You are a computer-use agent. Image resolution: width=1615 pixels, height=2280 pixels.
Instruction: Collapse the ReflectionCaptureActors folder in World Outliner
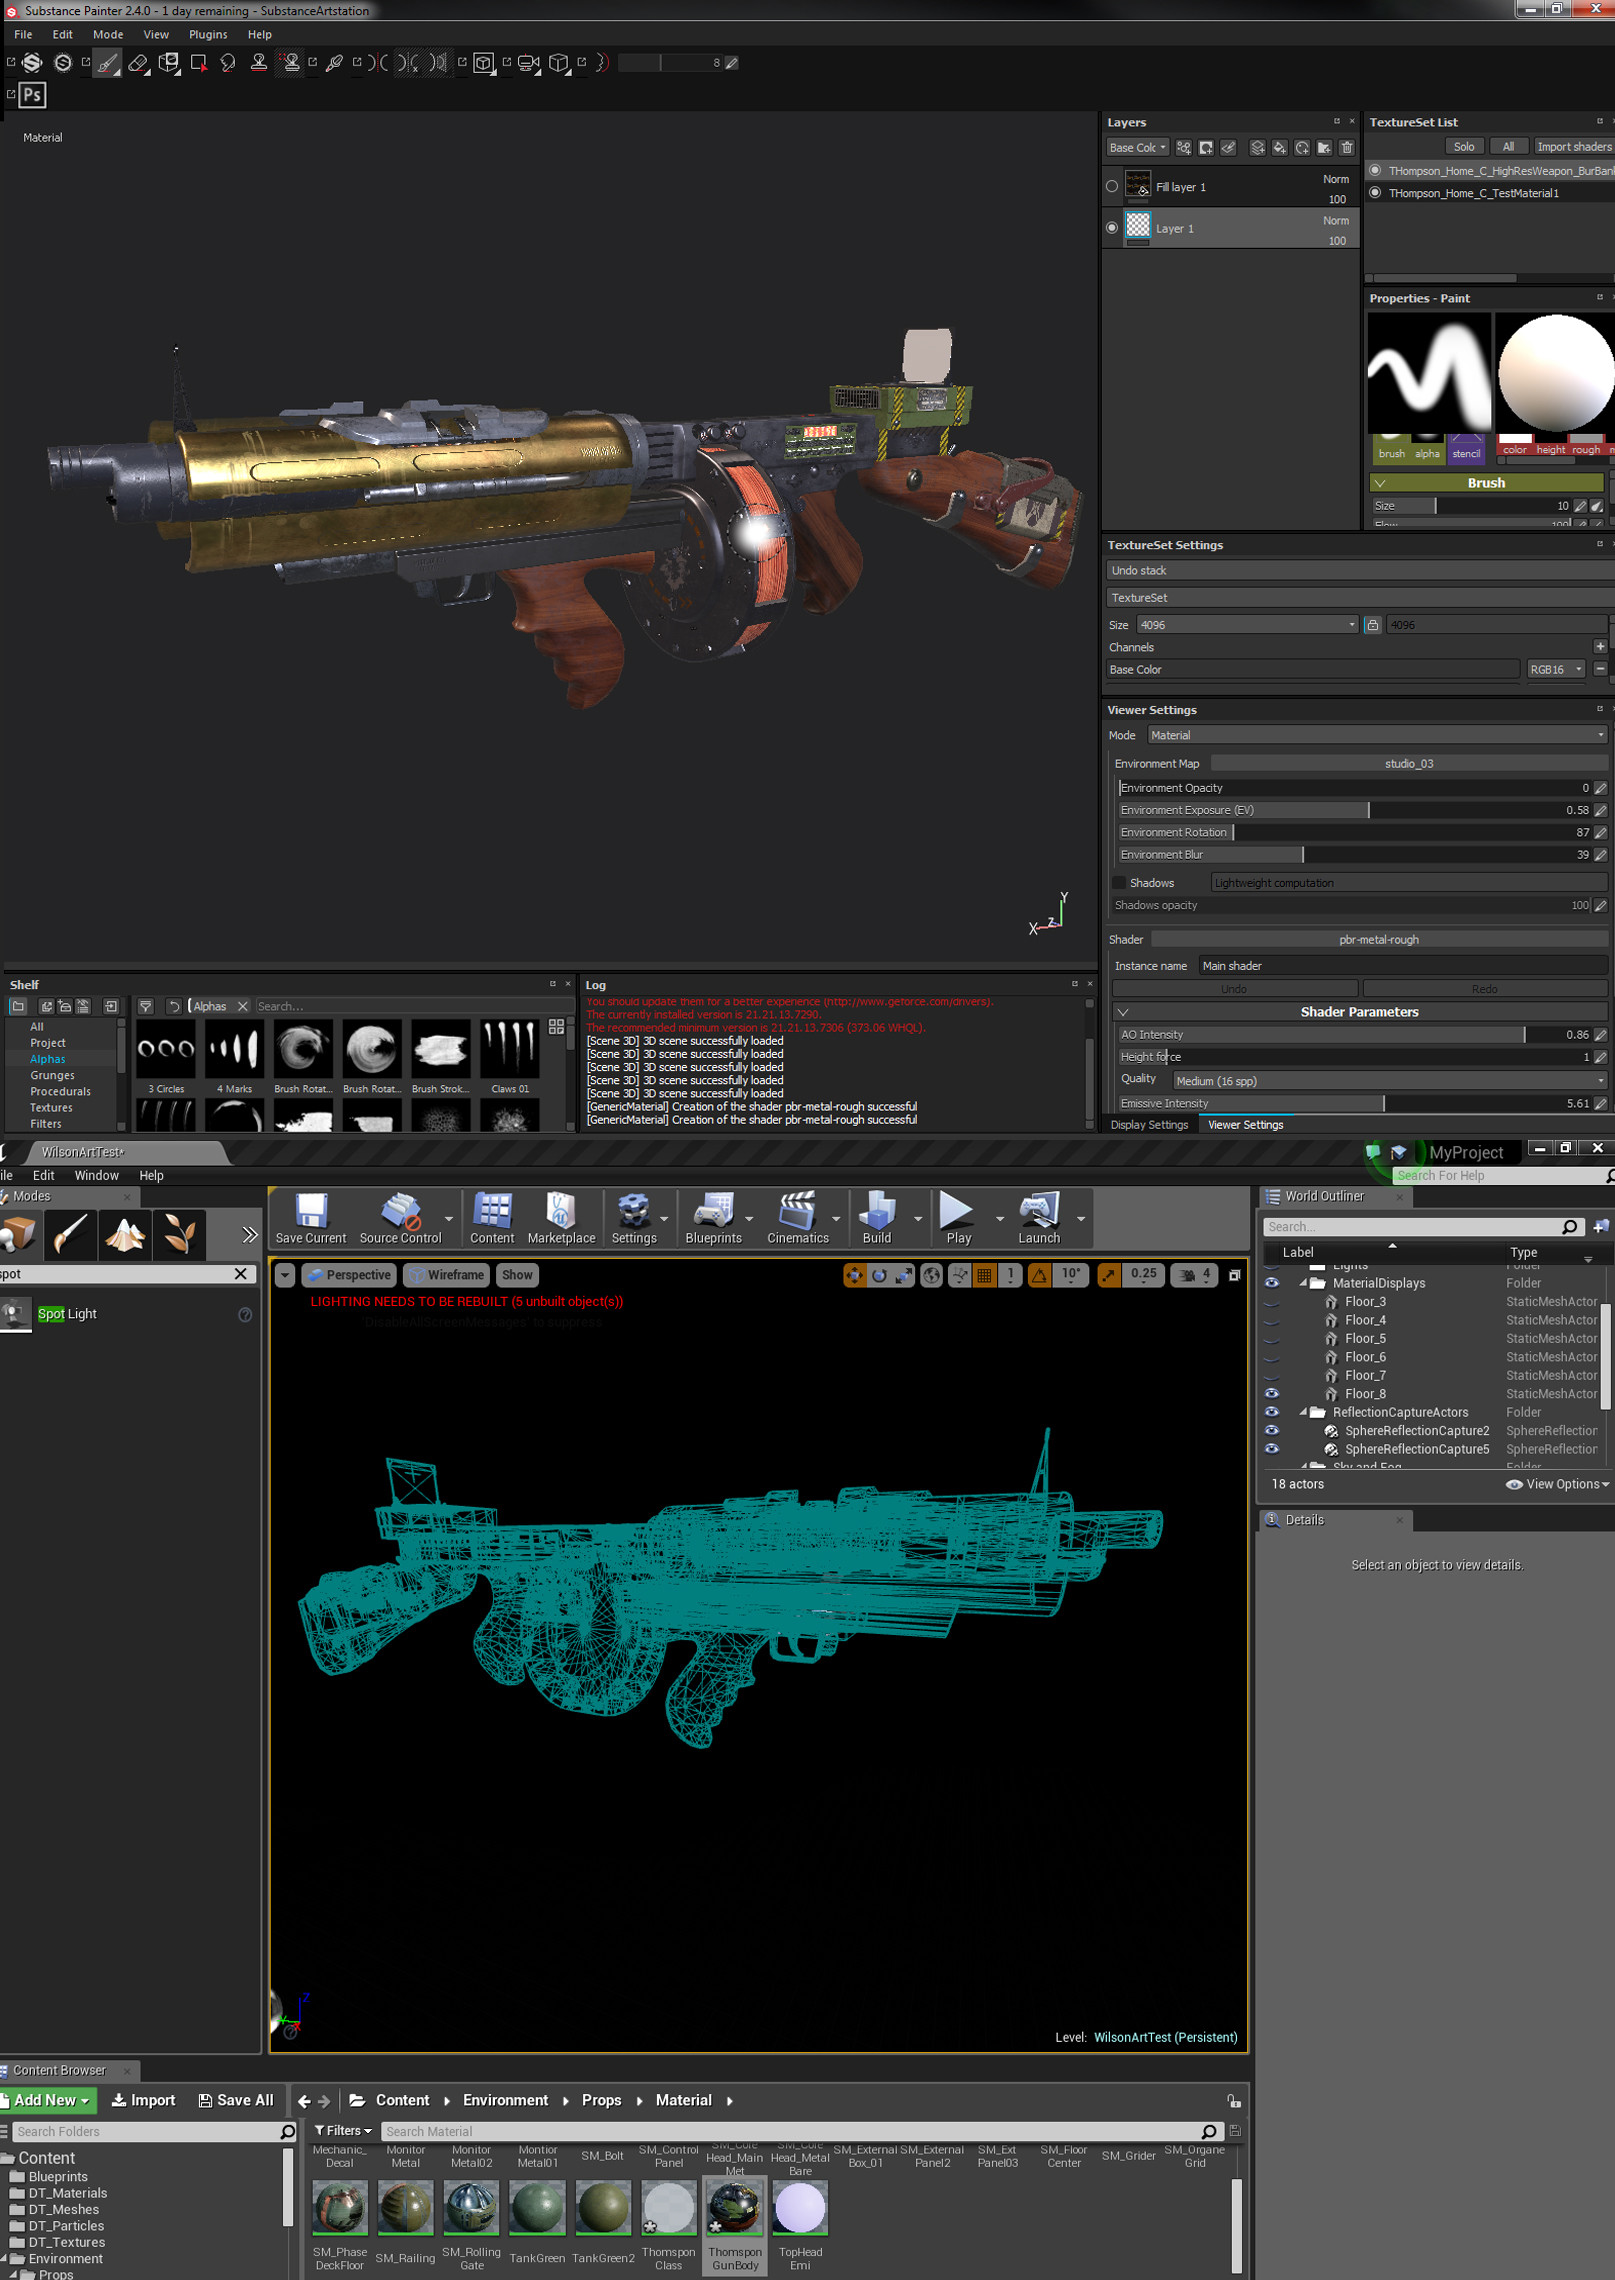click(1303, 1412)
